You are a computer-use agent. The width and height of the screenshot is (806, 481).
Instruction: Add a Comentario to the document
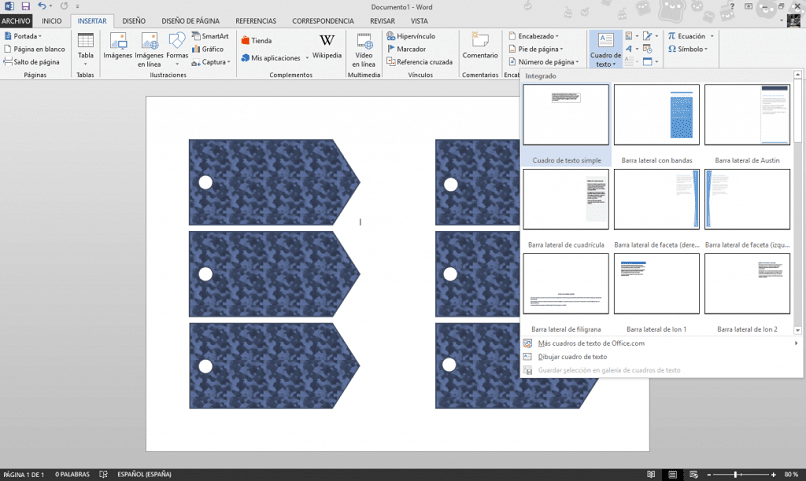[x=480, y=46]
